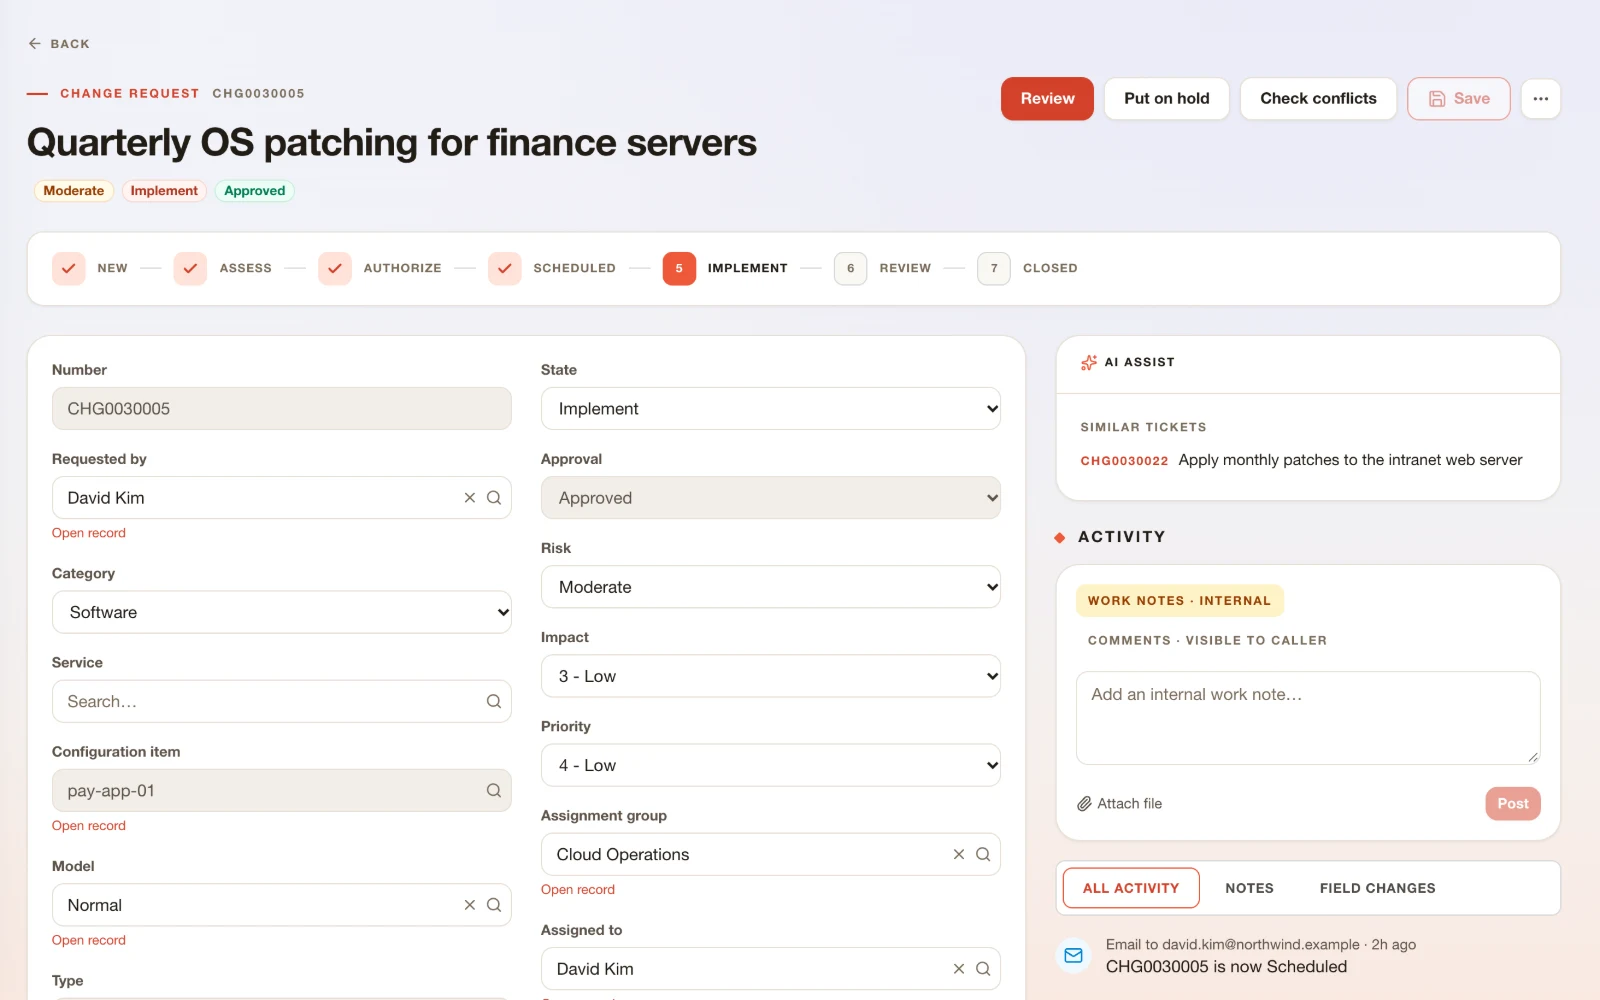Clear the Model Normal value

click(x=470, y=905)
